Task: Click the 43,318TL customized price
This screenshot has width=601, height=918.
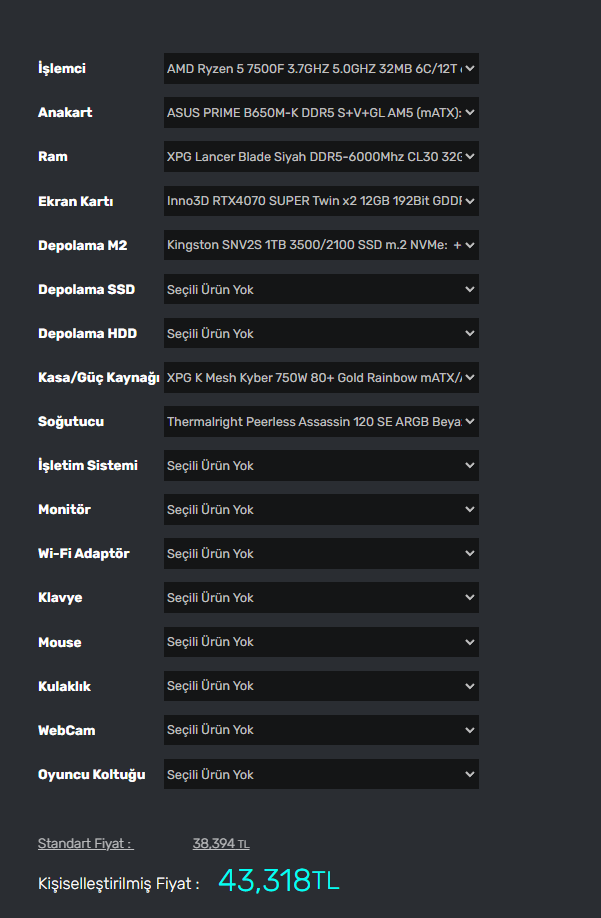Action: pos(279,881)
